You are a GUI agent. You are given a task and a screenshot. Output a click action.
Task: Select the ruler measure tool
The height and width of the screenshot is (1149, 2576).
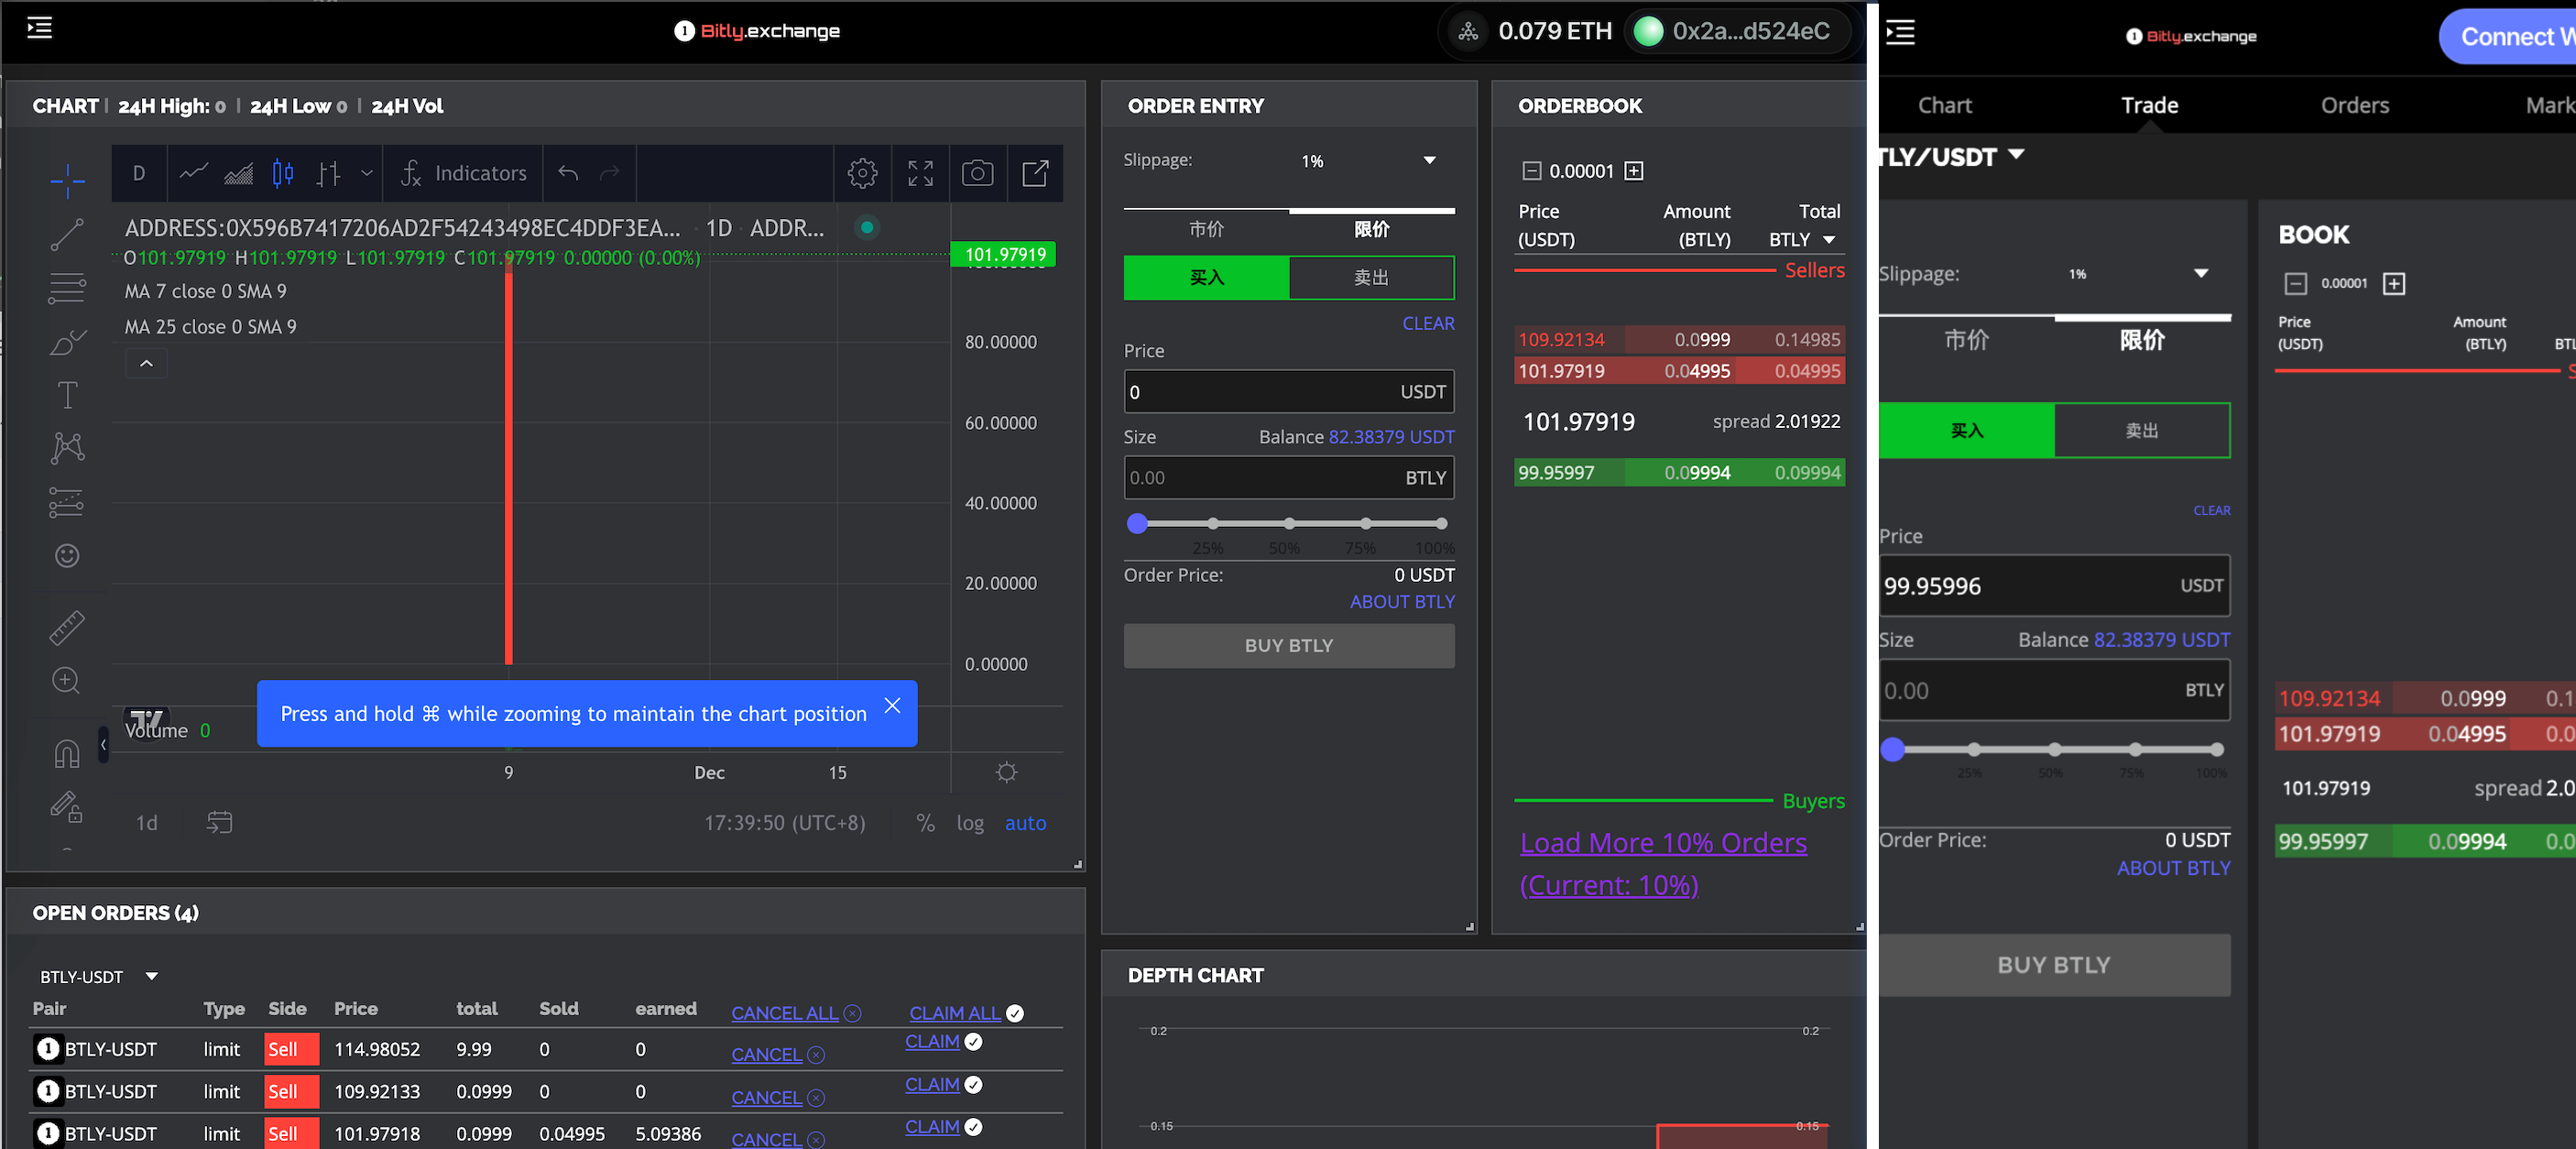[67, 627]
